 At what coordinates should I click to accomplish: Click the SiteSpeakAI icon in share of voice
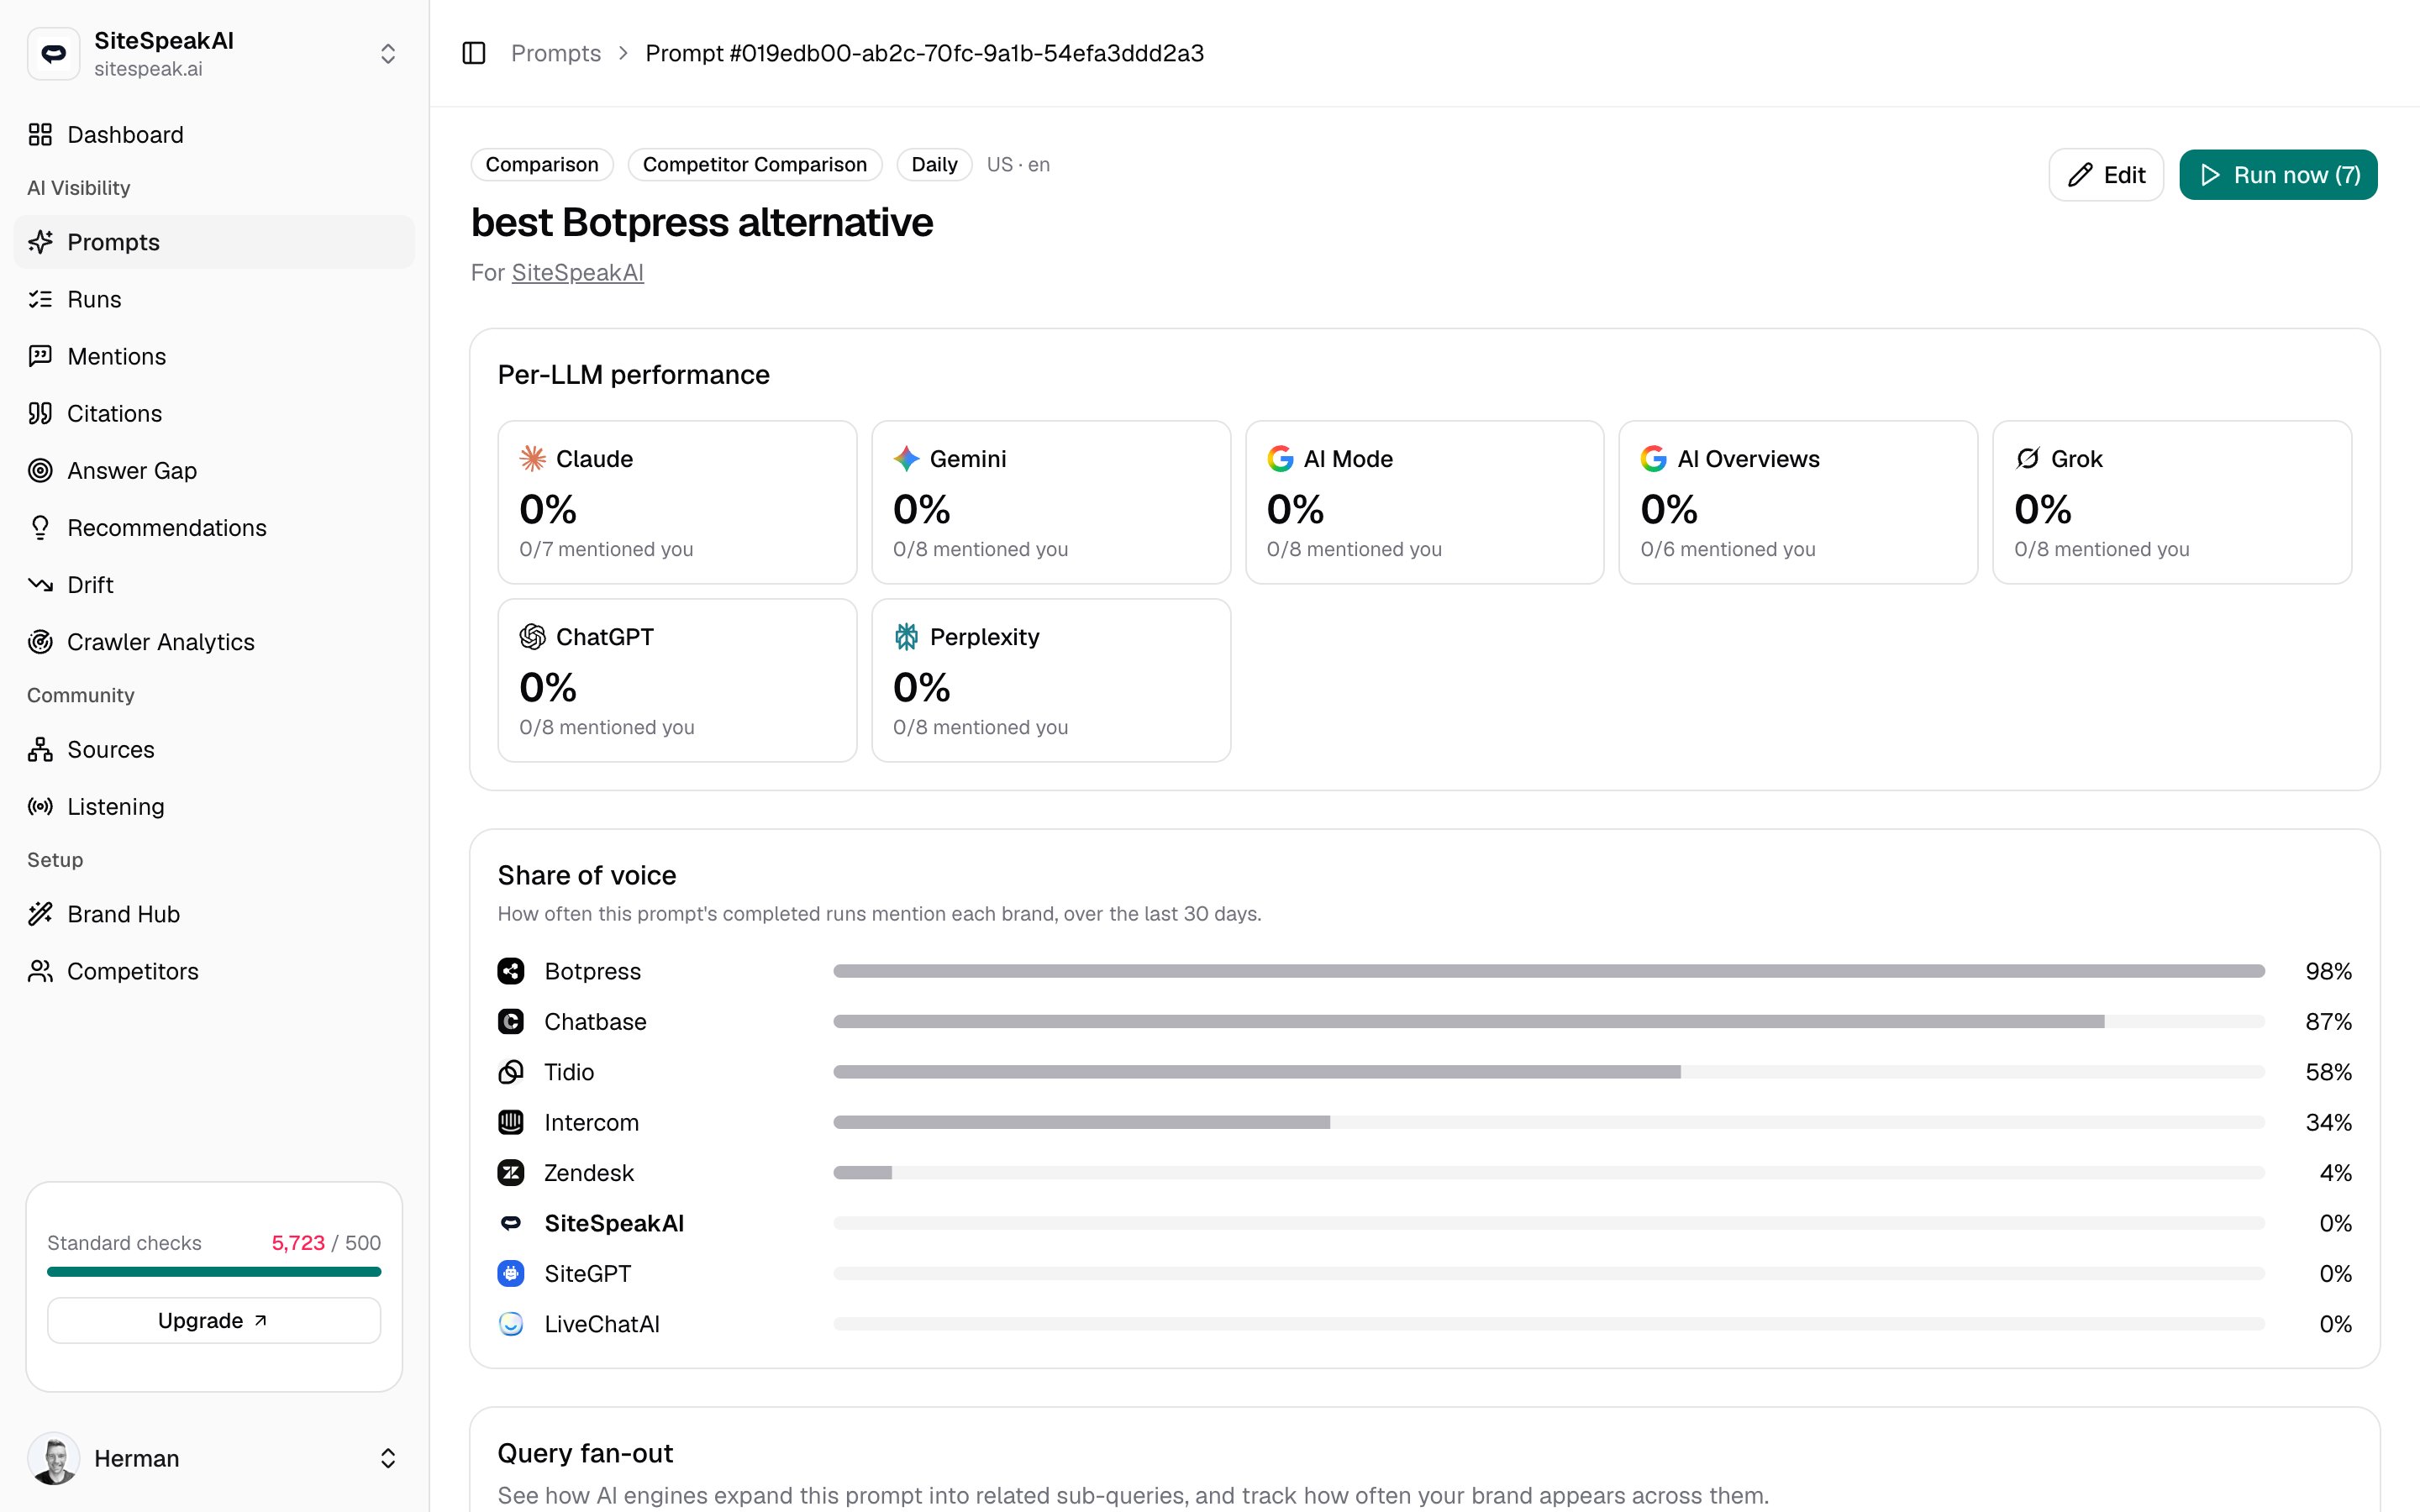(511, 1223)
